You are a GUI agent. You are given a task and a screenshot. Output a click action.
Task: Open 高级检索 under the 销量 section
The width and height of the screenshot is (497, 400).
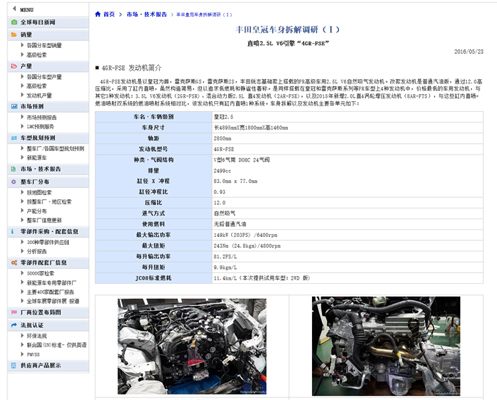[37, 55]
